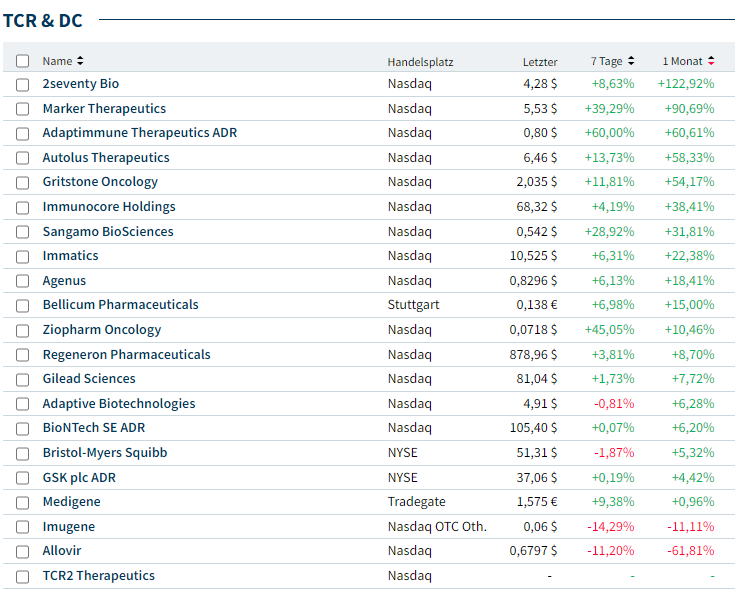View the Medigene stock page
This screenshot has height=601, width=735.
coord(71,502)
